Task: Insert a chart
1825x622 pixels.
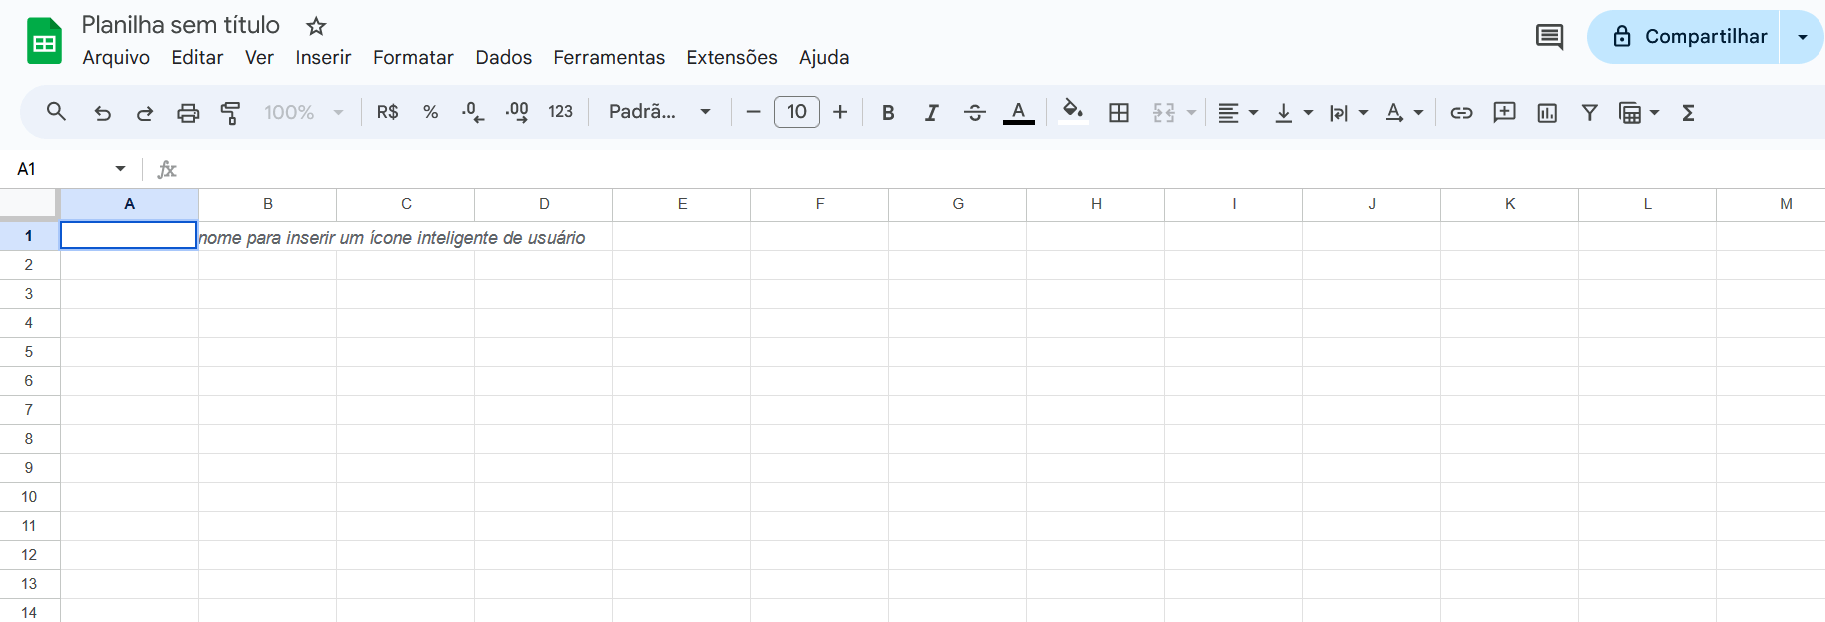Action: pyautogui.click(x=1547, y=113)
